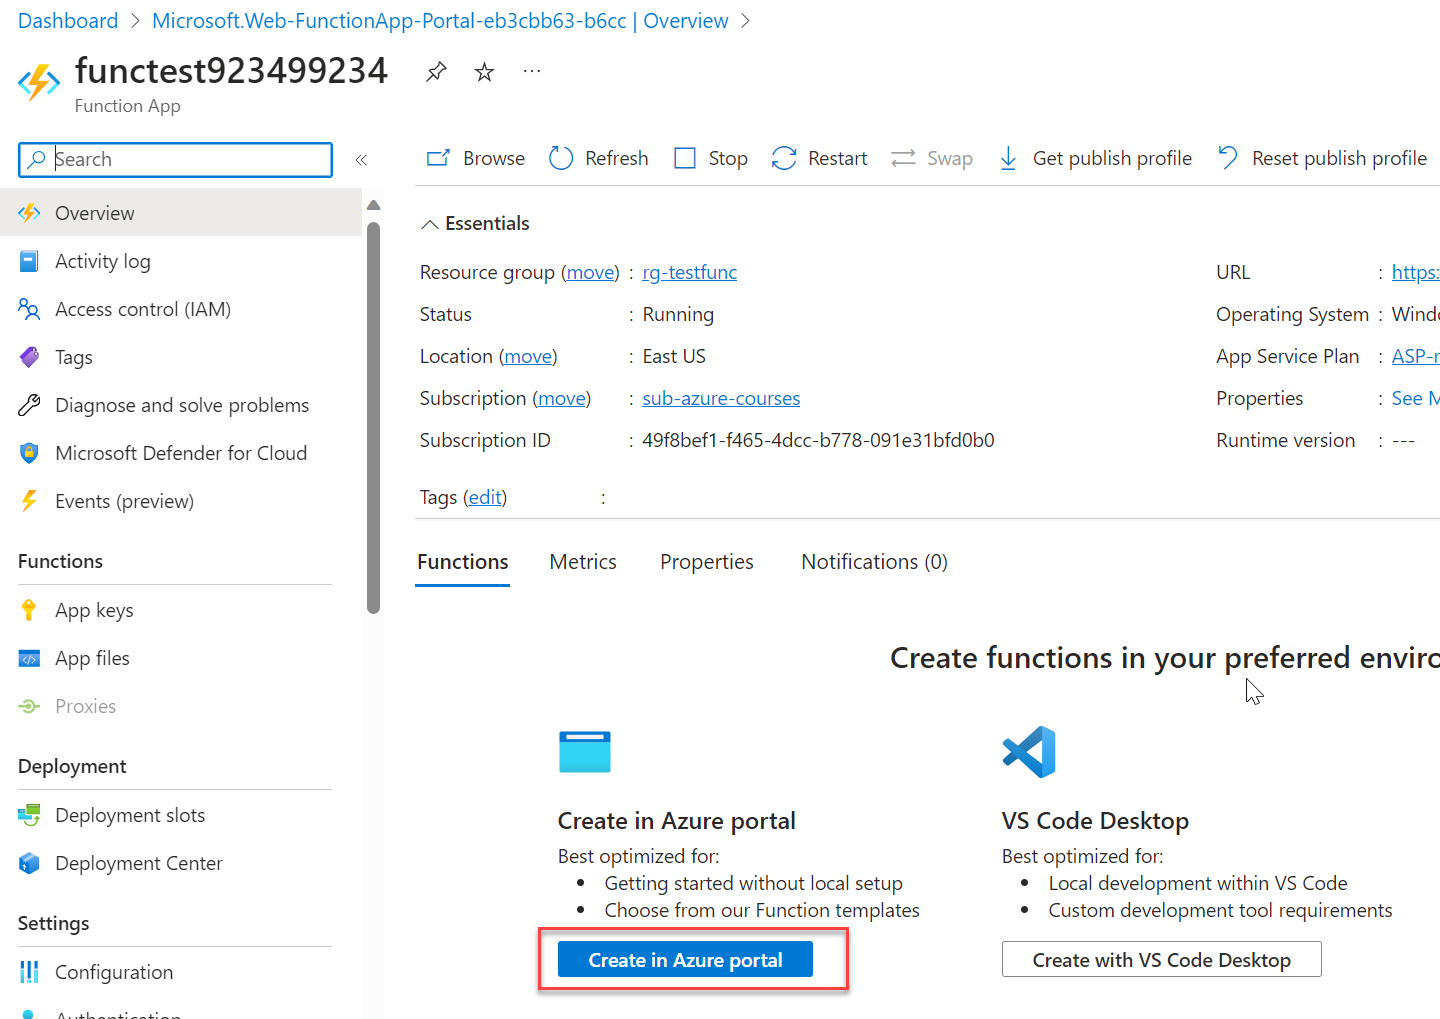Stop the function app
This screenshot has width=1440, height=1019.
coord(711,158)
